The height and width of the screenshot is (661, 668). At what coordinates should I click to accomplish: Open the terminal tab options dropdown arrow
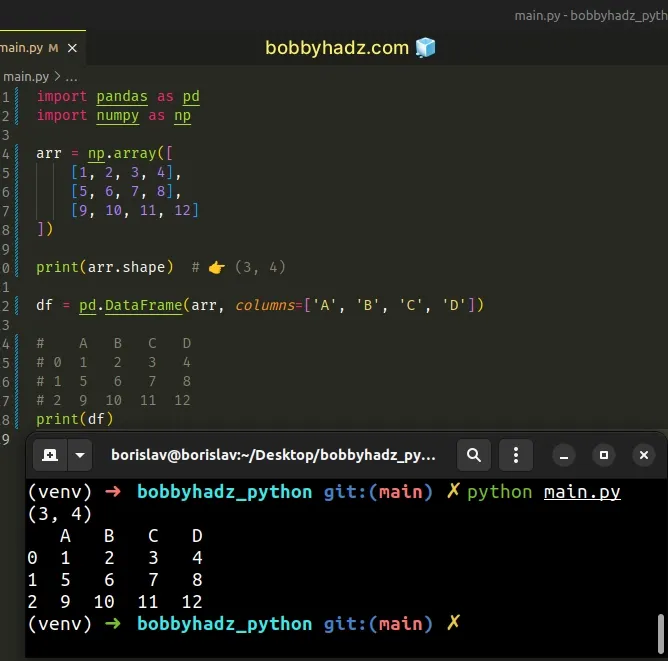point(79,455)
